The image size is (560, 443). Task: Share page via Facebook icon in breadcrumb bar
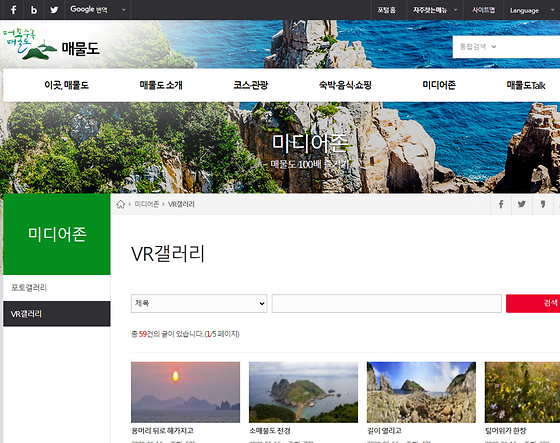(x=501, y=204)
